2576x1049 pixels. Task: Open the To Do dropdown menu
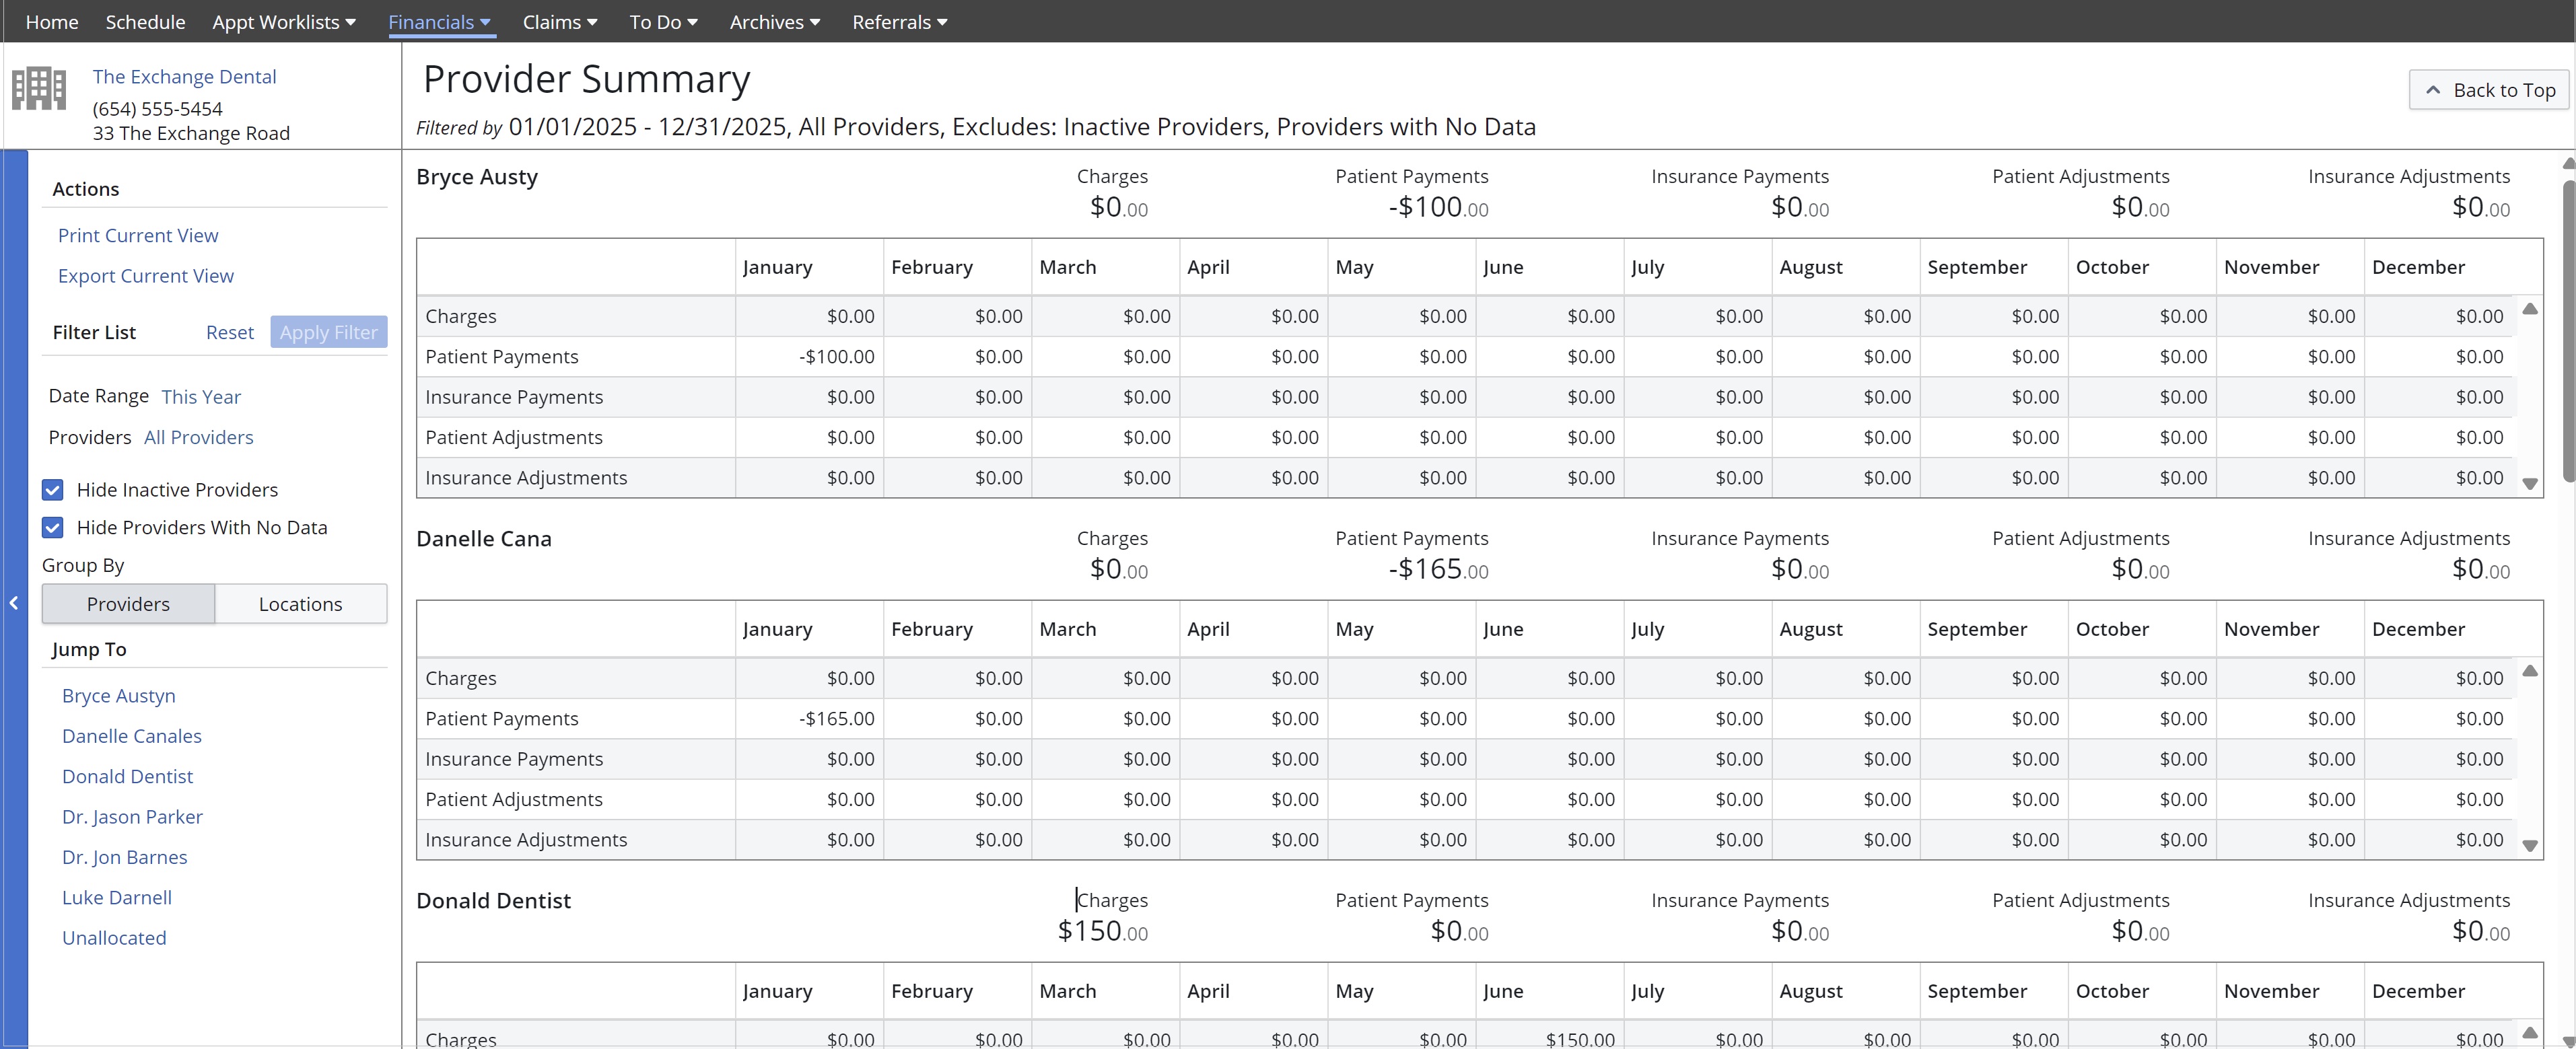[664, 22]
